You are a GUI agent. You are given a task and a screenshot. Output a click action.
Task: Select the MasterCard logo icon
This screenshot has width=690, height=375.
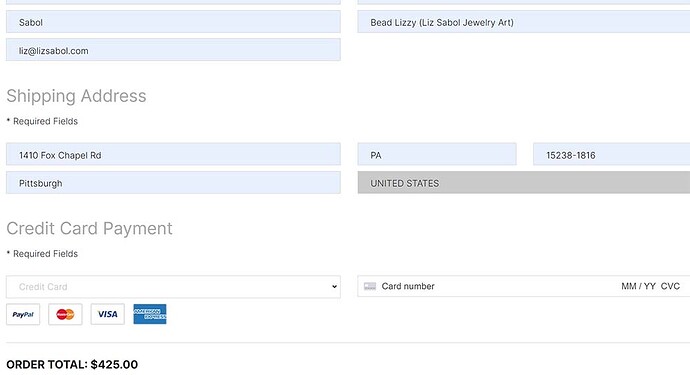click(x=65, y=314)
